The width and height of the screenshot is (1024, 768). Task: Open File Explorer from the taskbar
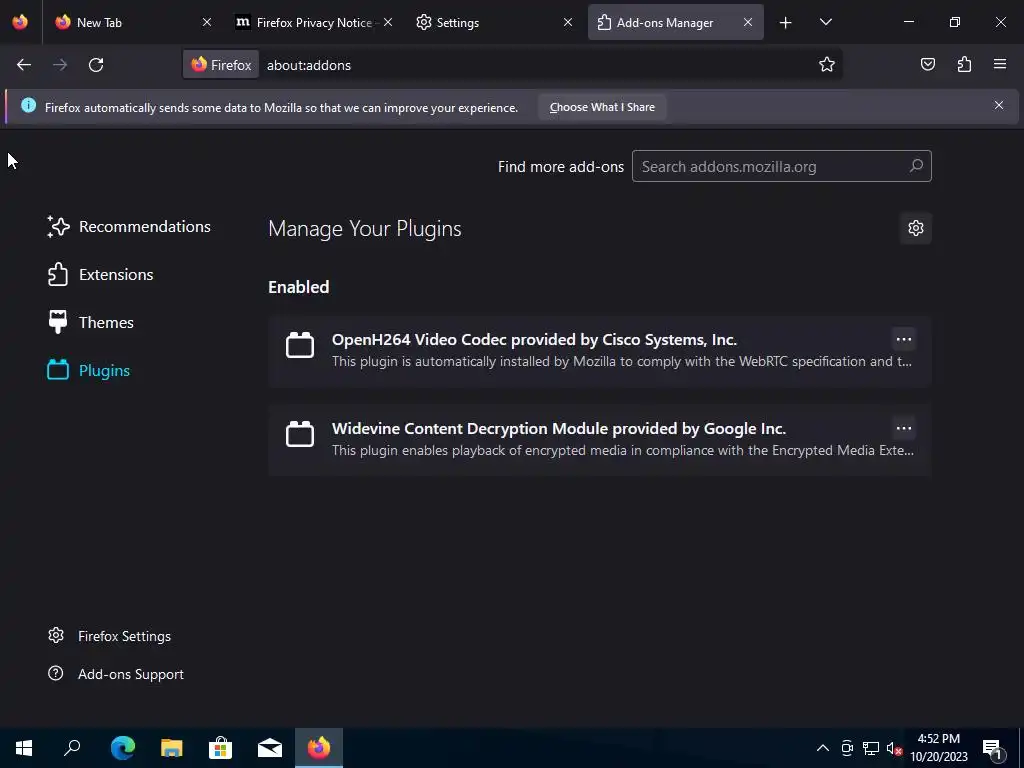tap(172, 748)
